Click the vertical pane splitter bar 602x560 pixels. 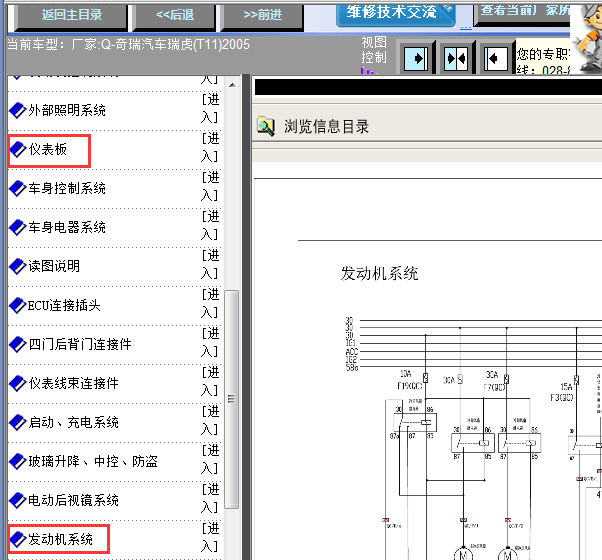(x=246, y=317)
